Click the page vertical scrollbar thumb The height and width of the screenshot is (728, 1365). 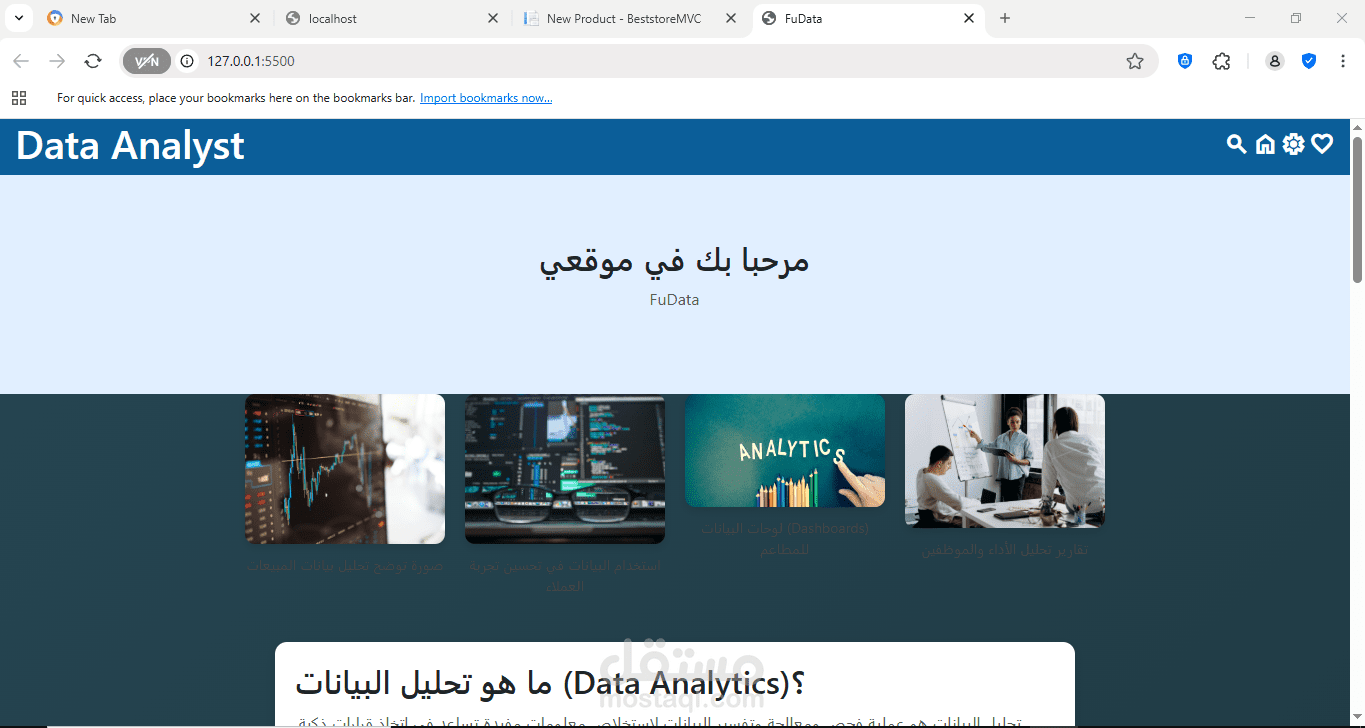[1357, 209]
